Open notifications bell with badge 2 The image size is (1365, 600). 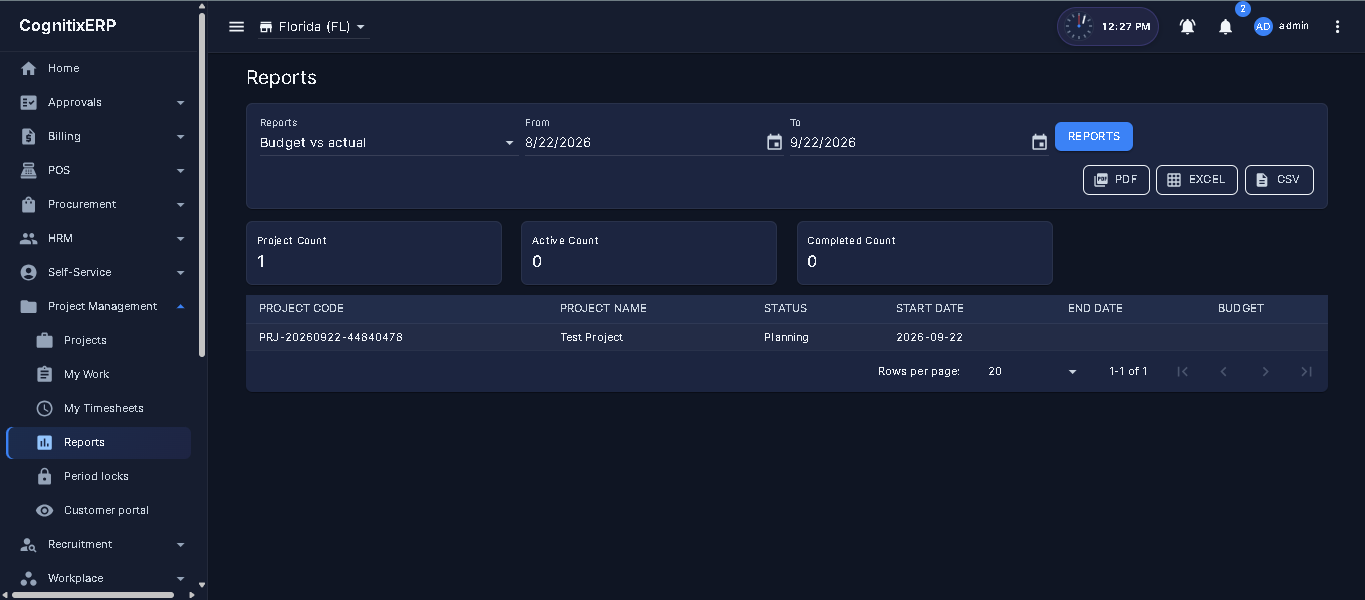pos(1225,27)
